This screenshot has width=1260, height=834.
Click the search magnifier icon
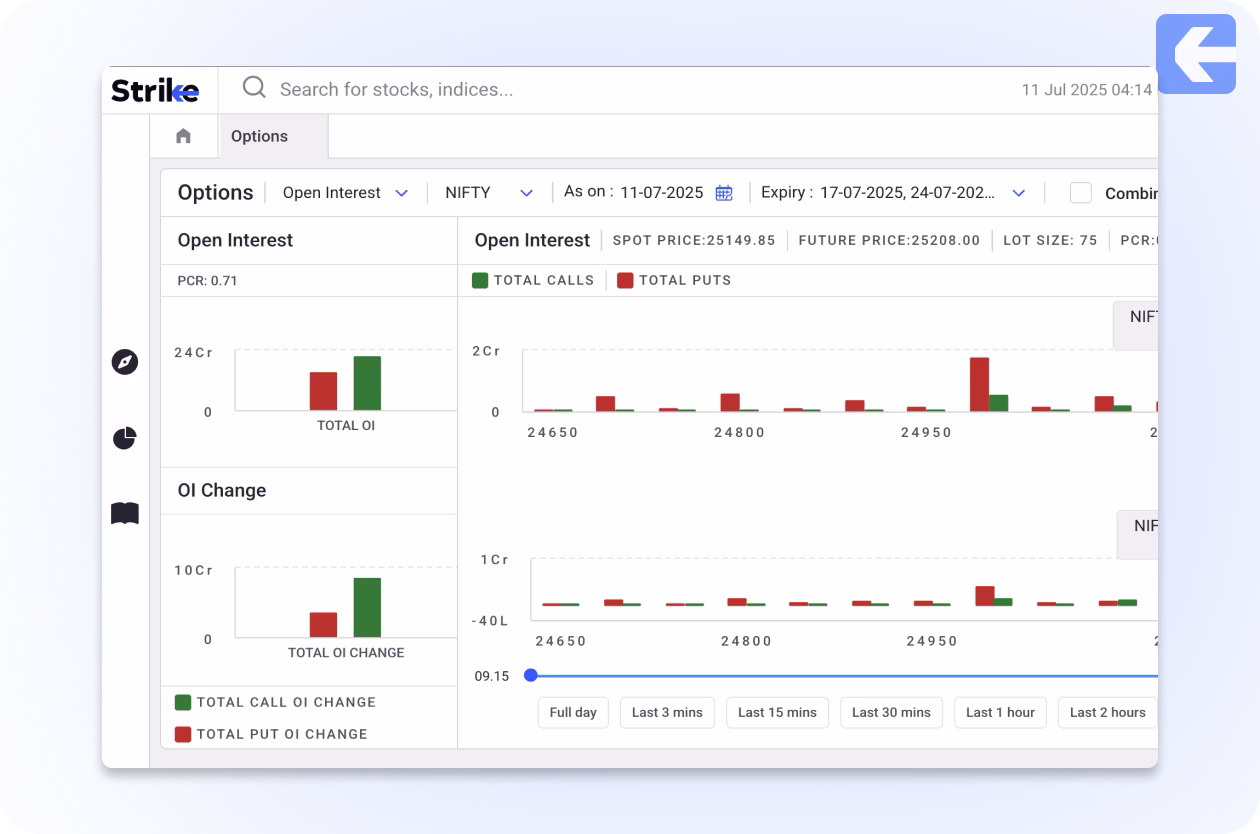tap(254, 88)
